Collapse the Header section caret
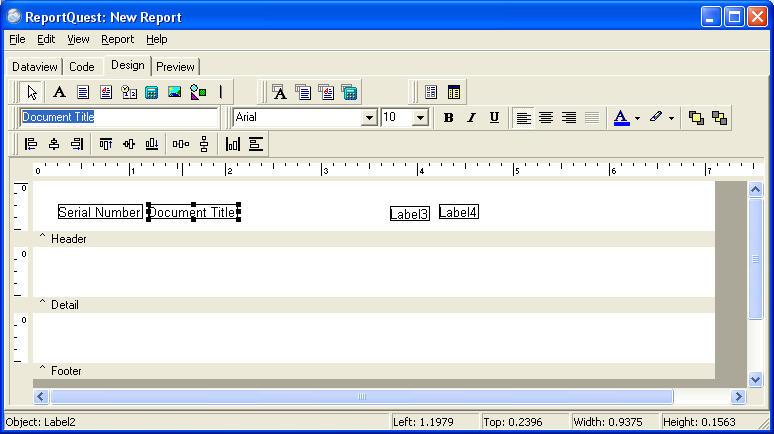Image resolution: width=774 pixels, height=434 pixels. point(42,237)
